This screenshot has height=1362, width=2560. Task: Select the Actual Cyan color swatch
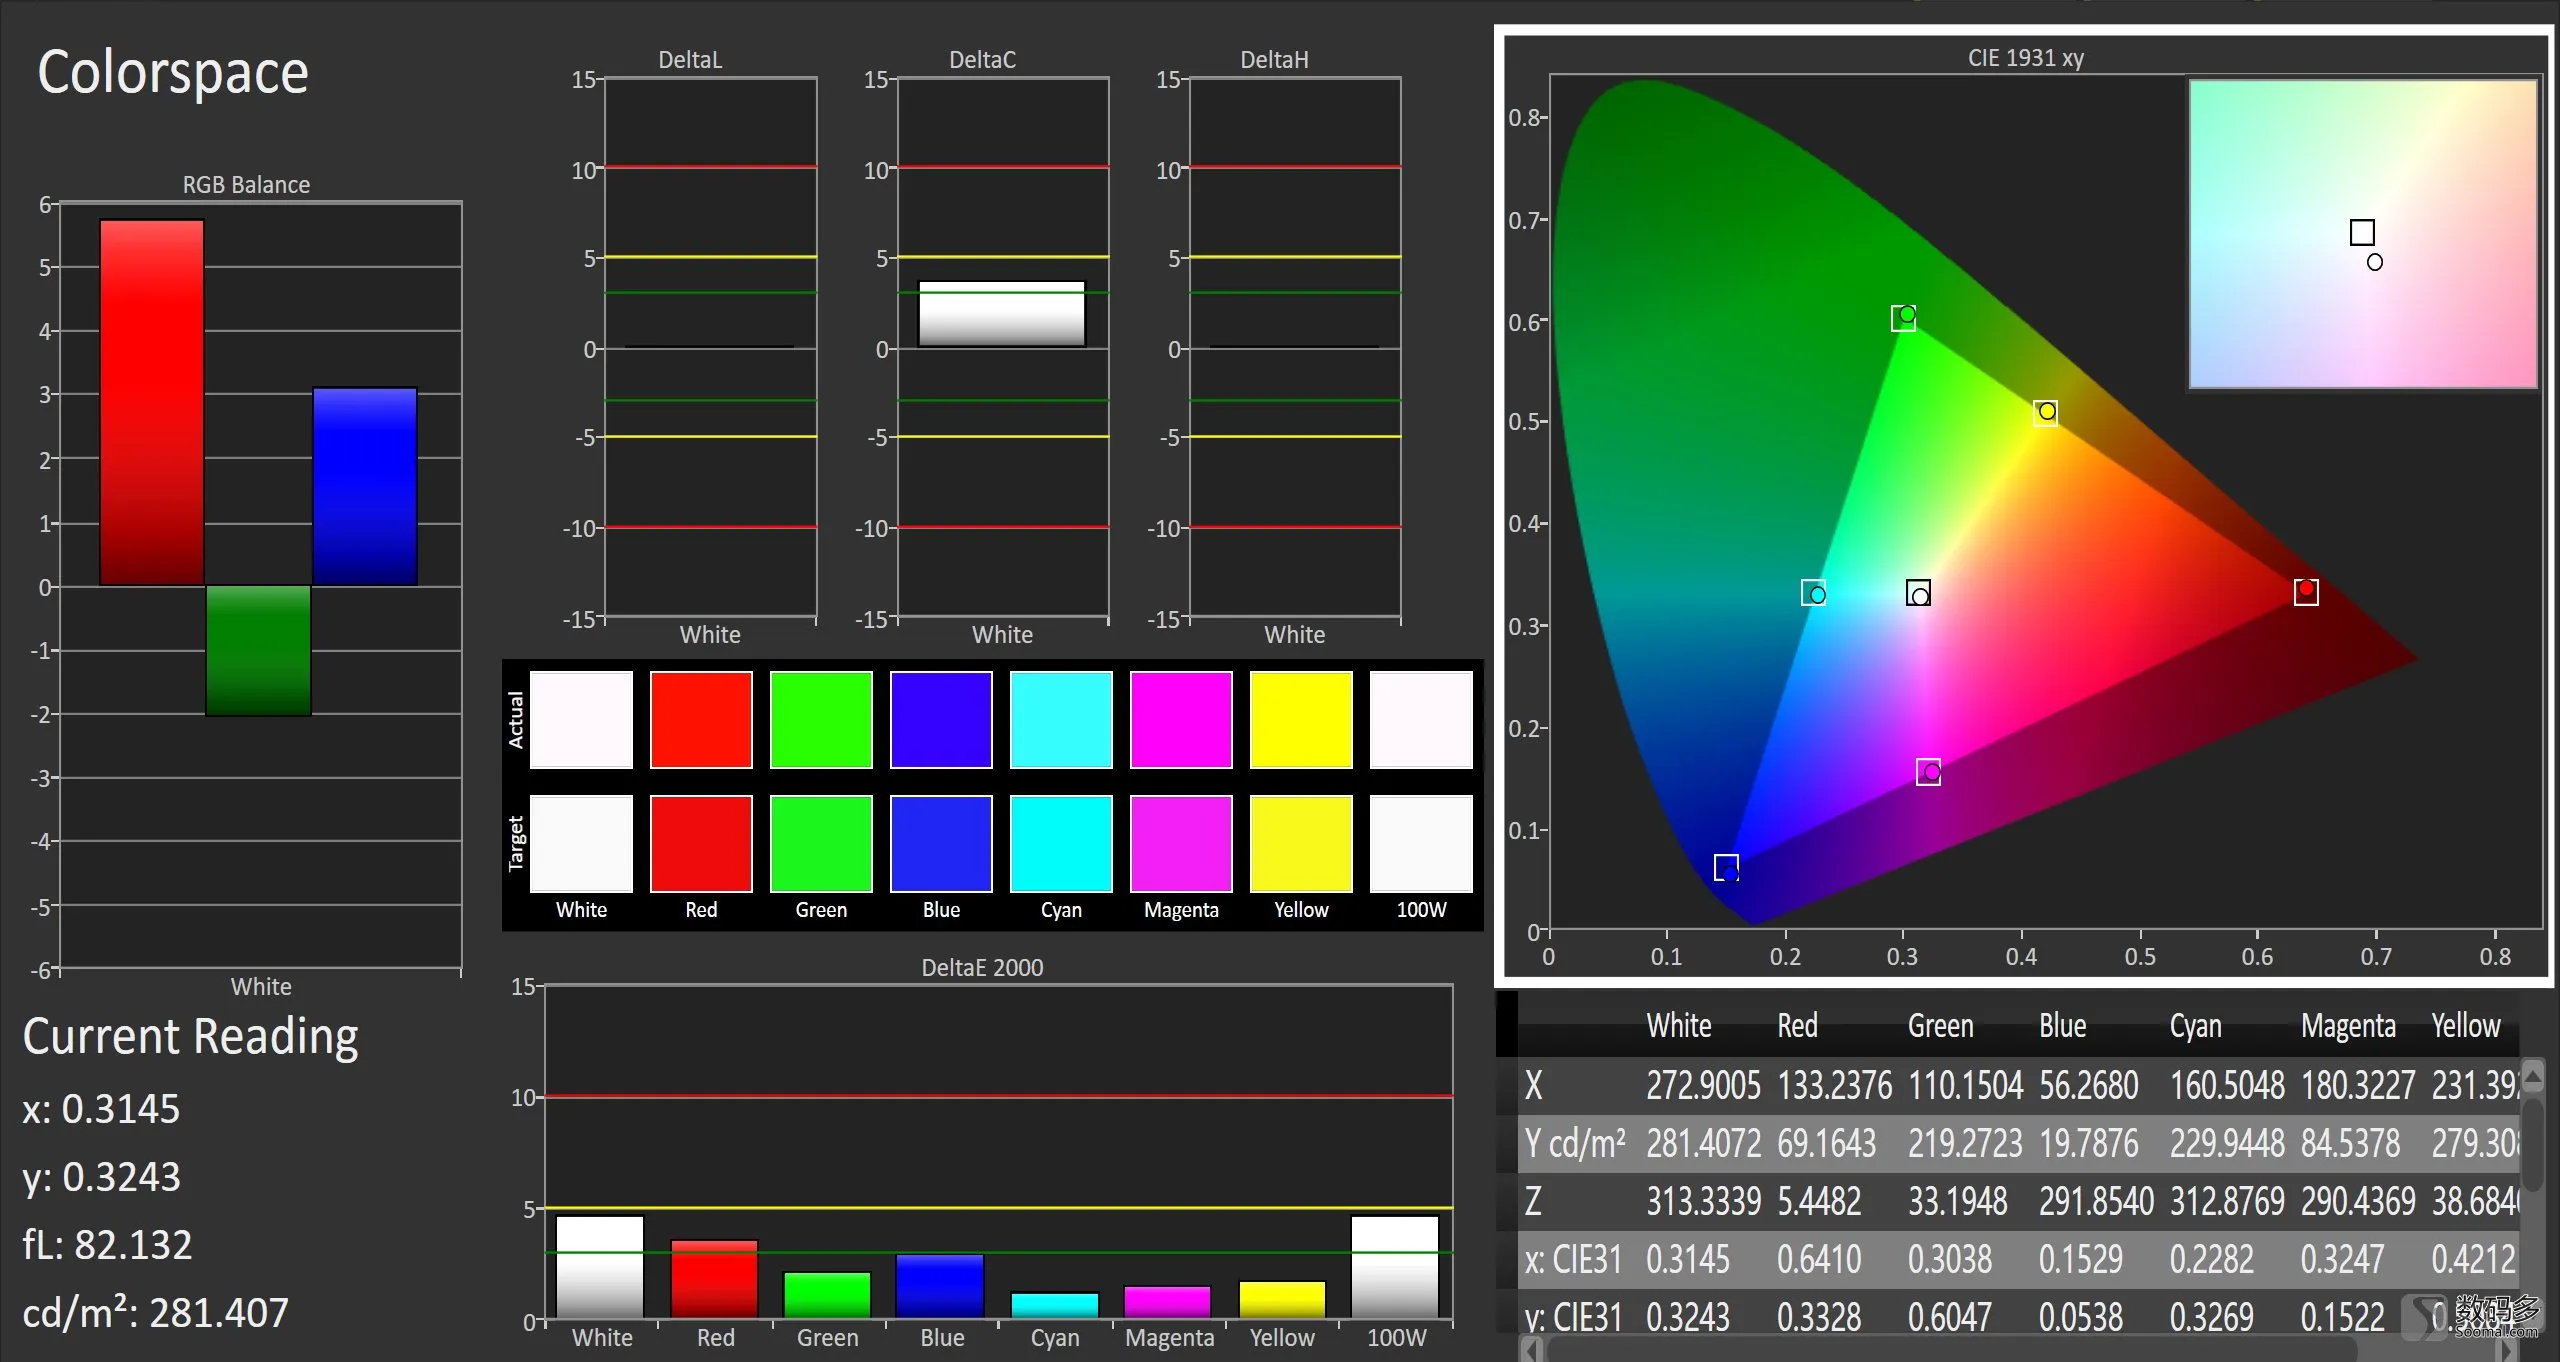(1061, 720)
